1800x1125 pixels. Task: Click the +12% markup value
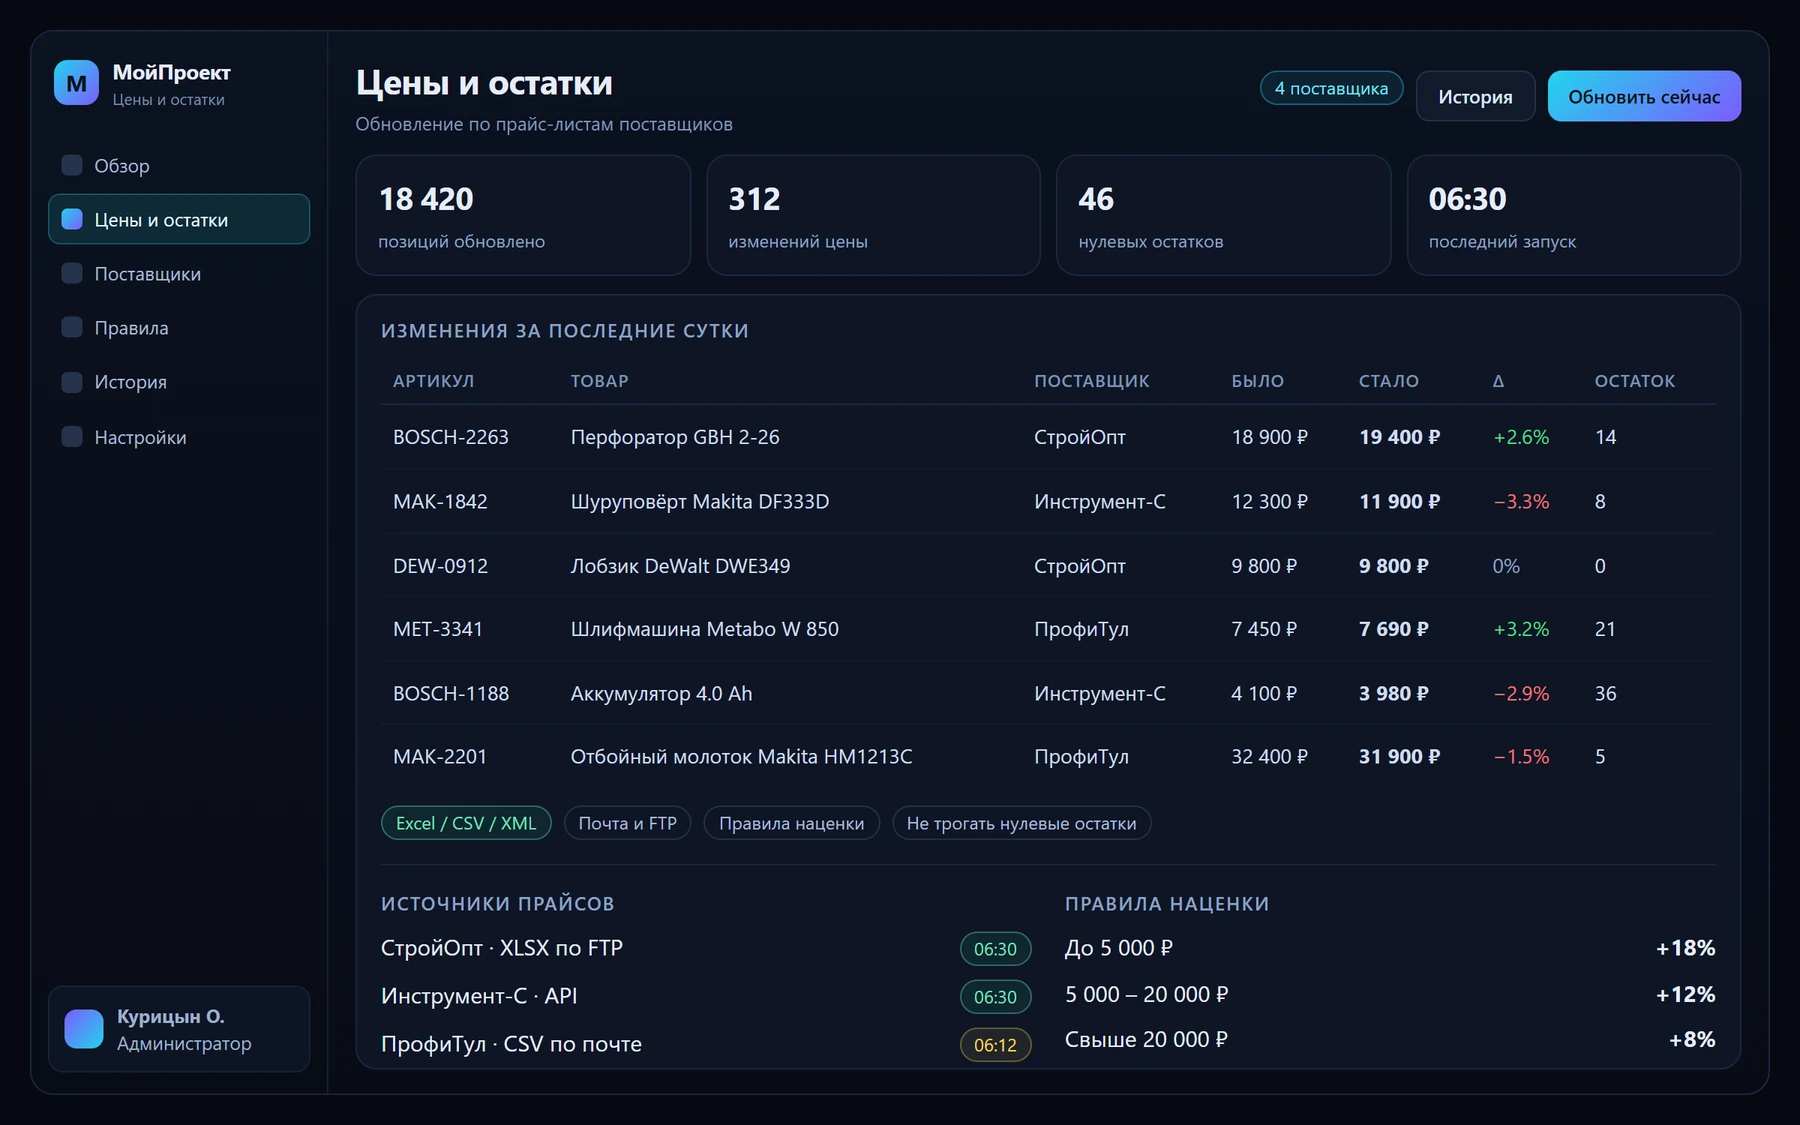click(1685, 994)
